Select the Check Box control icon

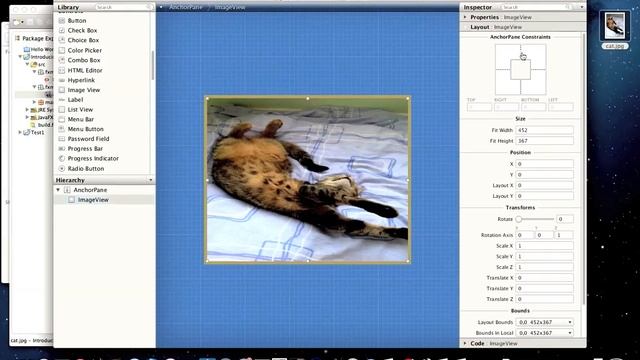pos(62,30)
